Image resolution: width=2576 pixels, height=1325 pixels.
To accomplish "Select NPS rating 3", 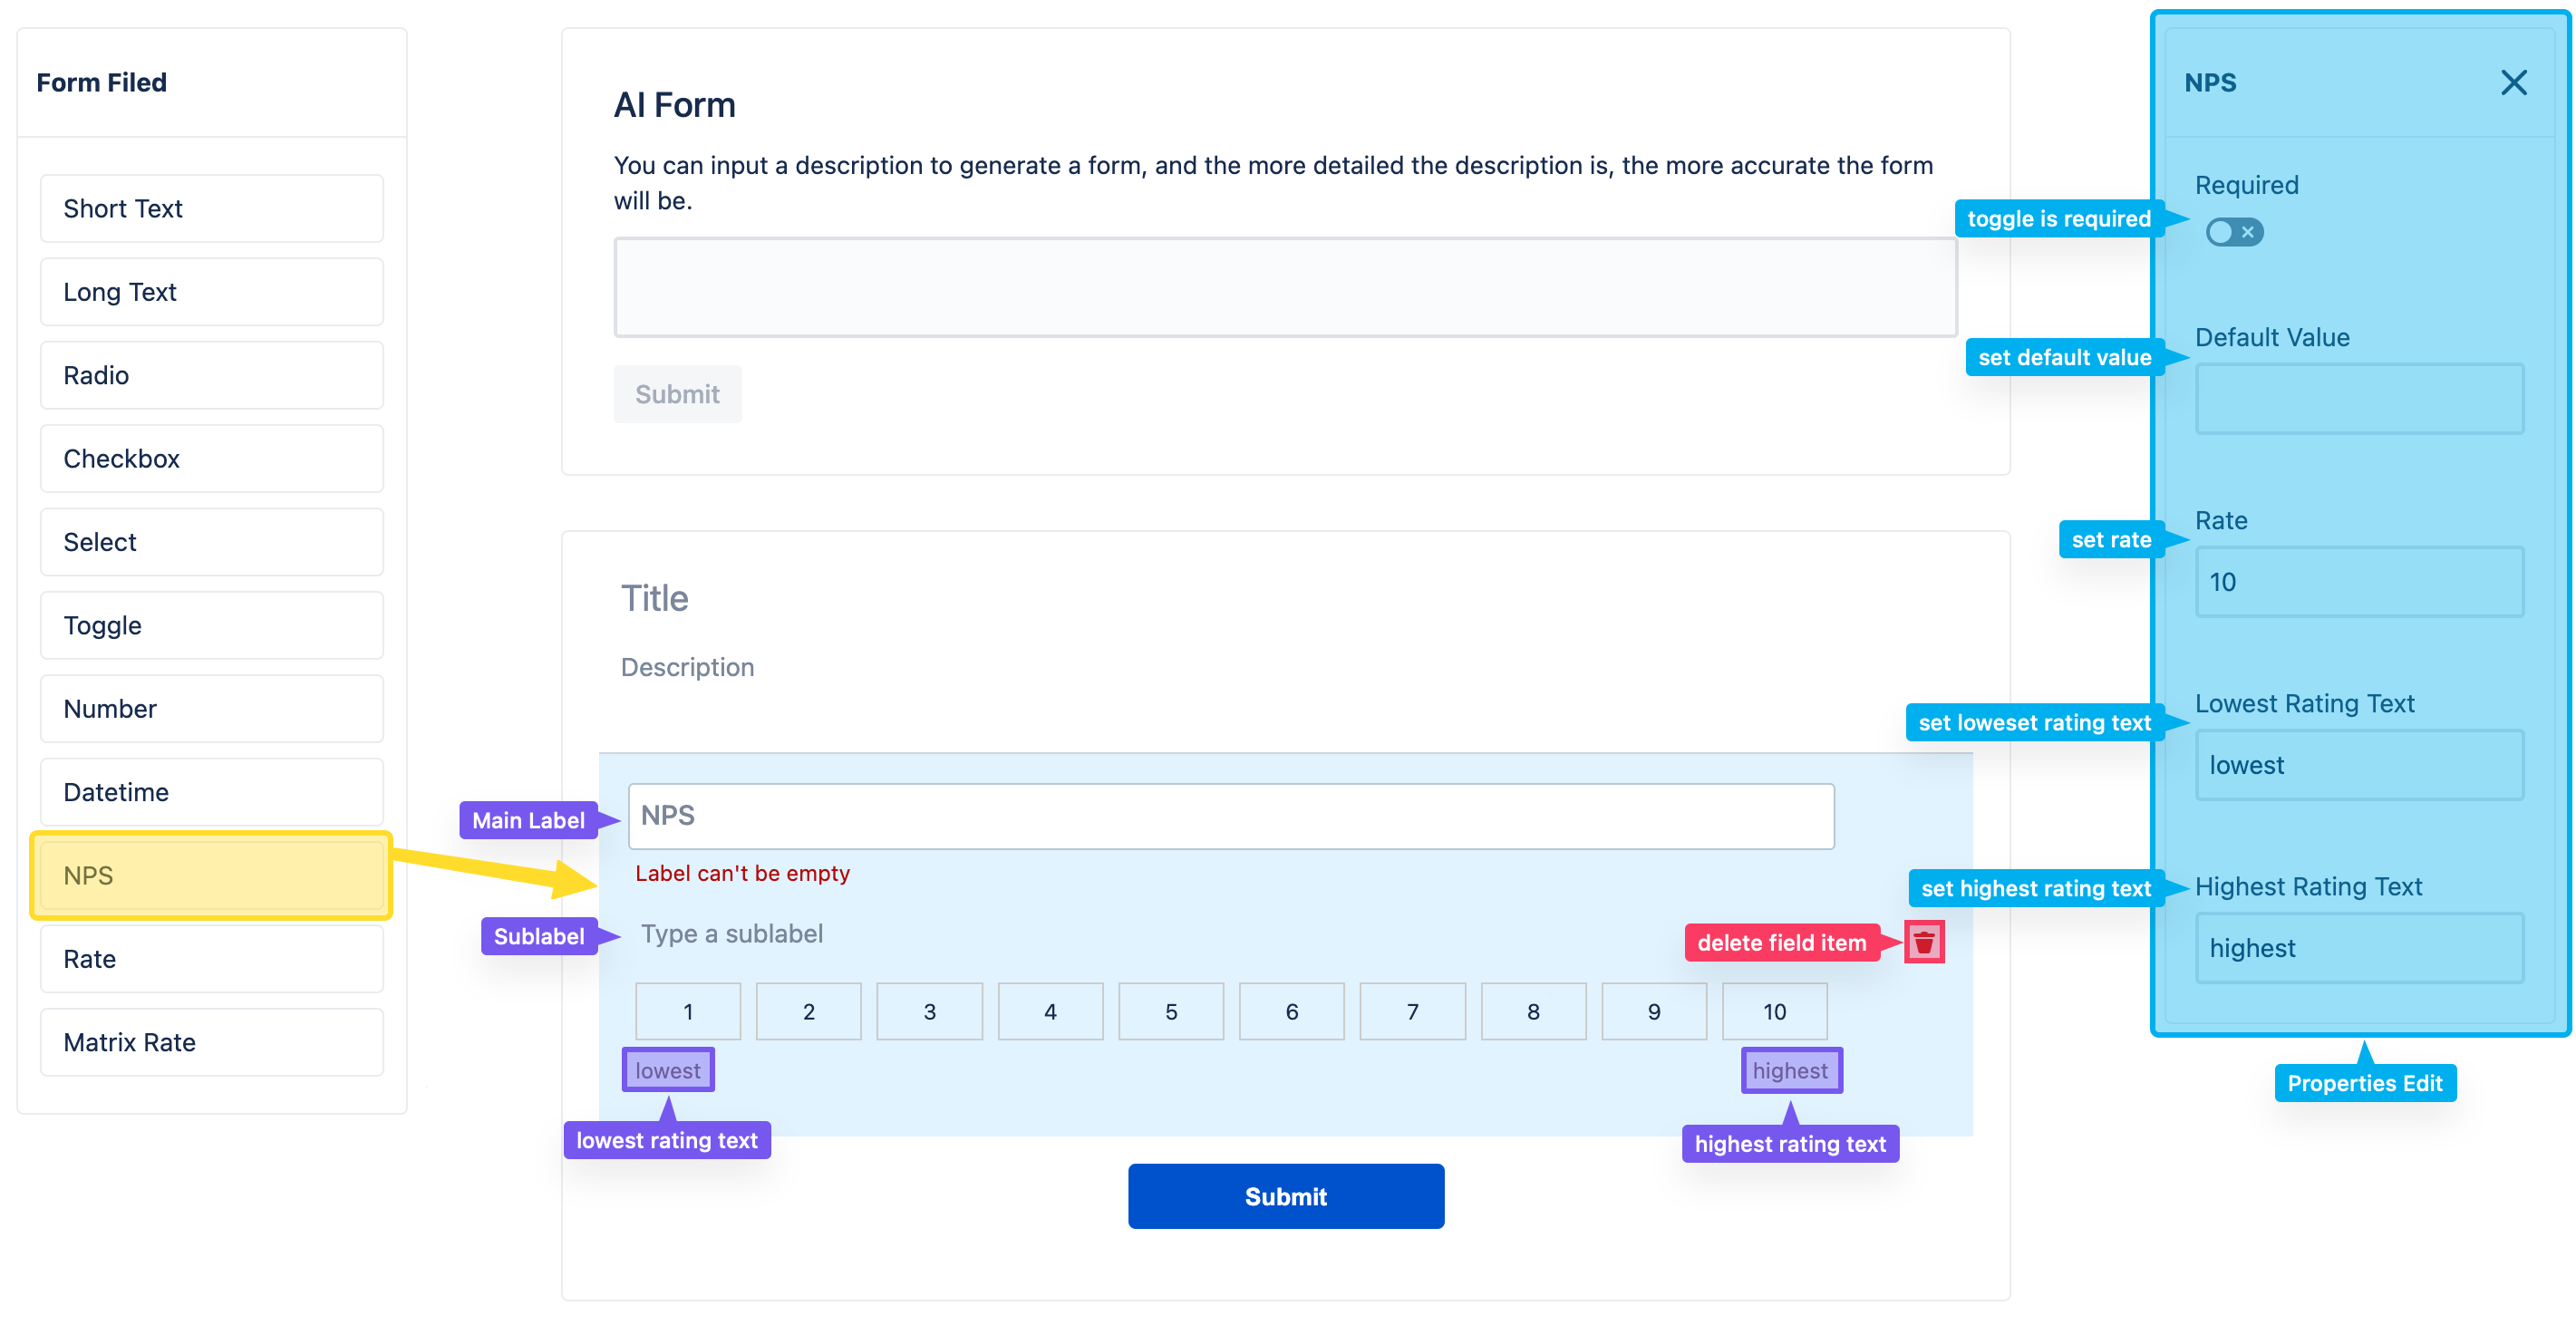I will [929, 1011].
